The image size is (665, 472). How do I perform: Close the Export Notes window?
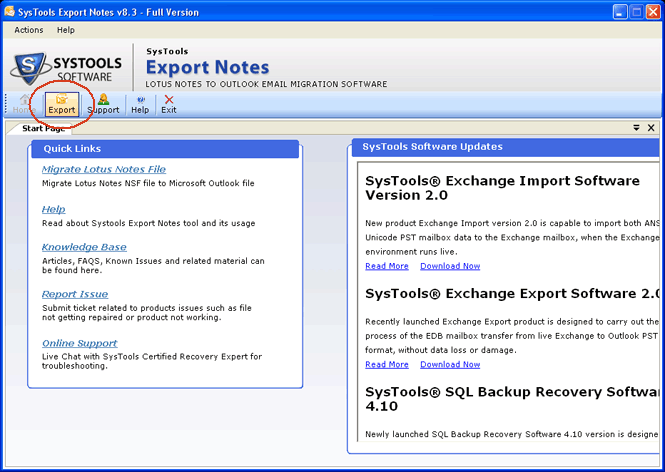click(x=653, y=12)
